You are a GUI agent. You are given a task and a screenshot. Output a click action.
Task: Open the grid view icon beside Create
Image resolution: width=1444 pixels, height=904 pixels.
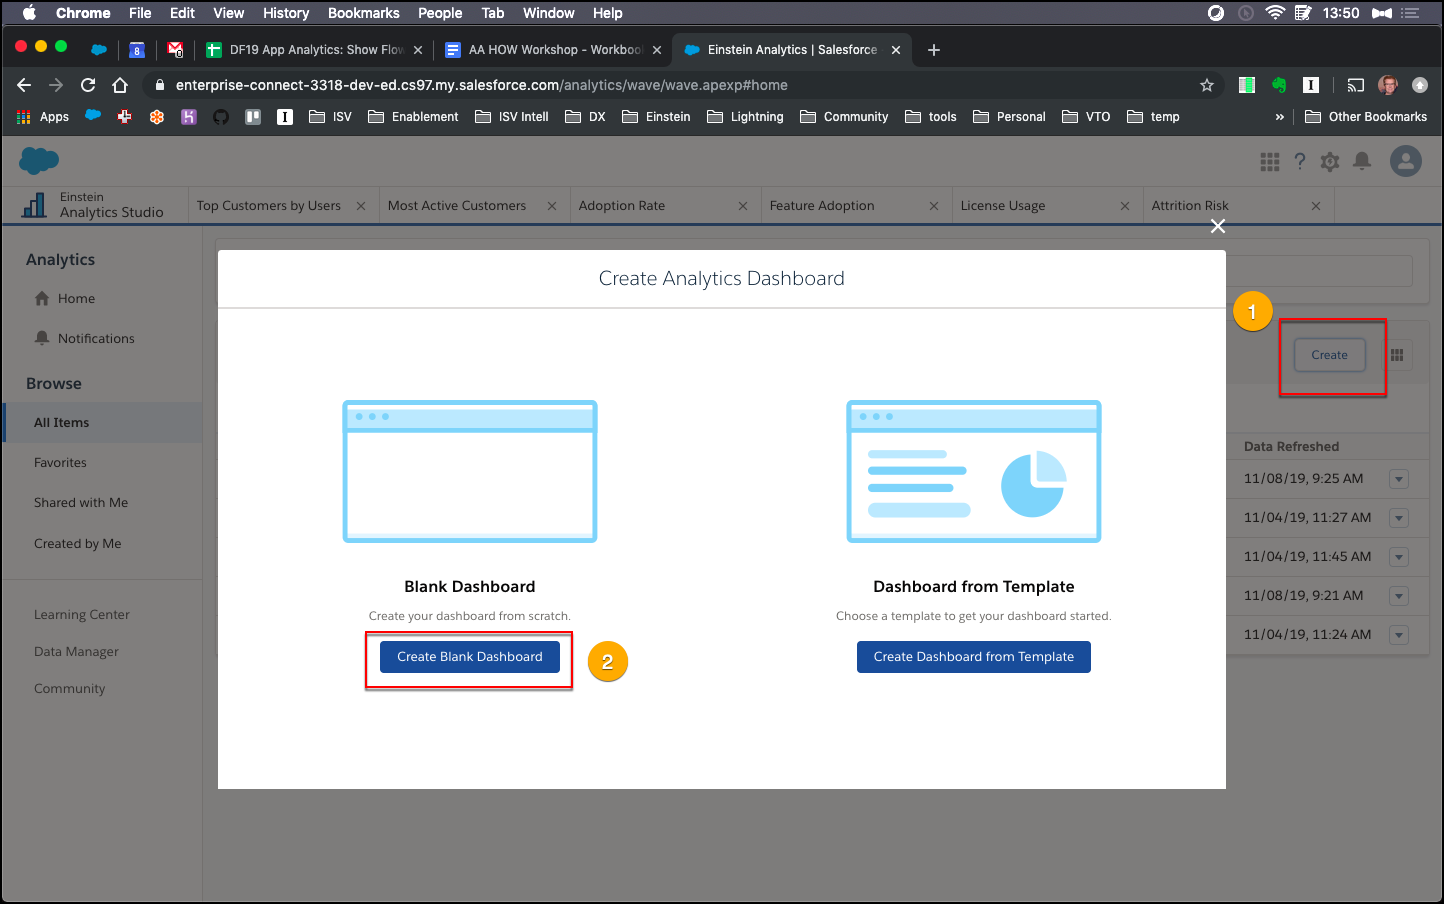[x=1397, y=355]
